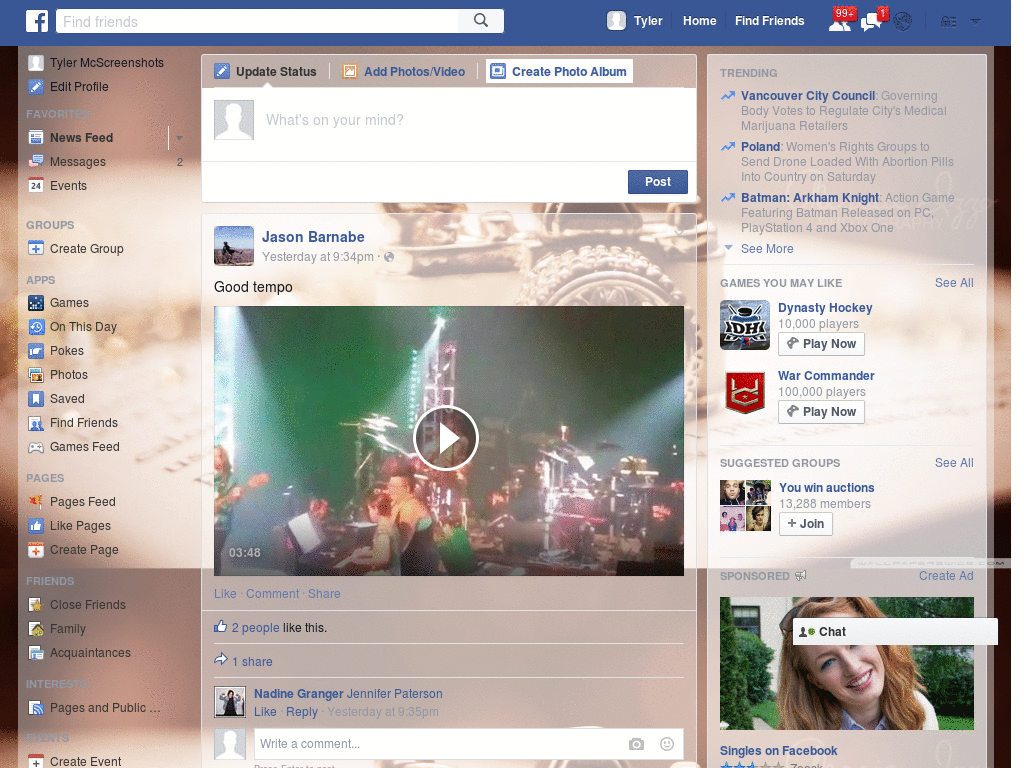This screenshot has height=768, width=1024.
Task: Play the Good tempo video
Action: coord(446,438)
